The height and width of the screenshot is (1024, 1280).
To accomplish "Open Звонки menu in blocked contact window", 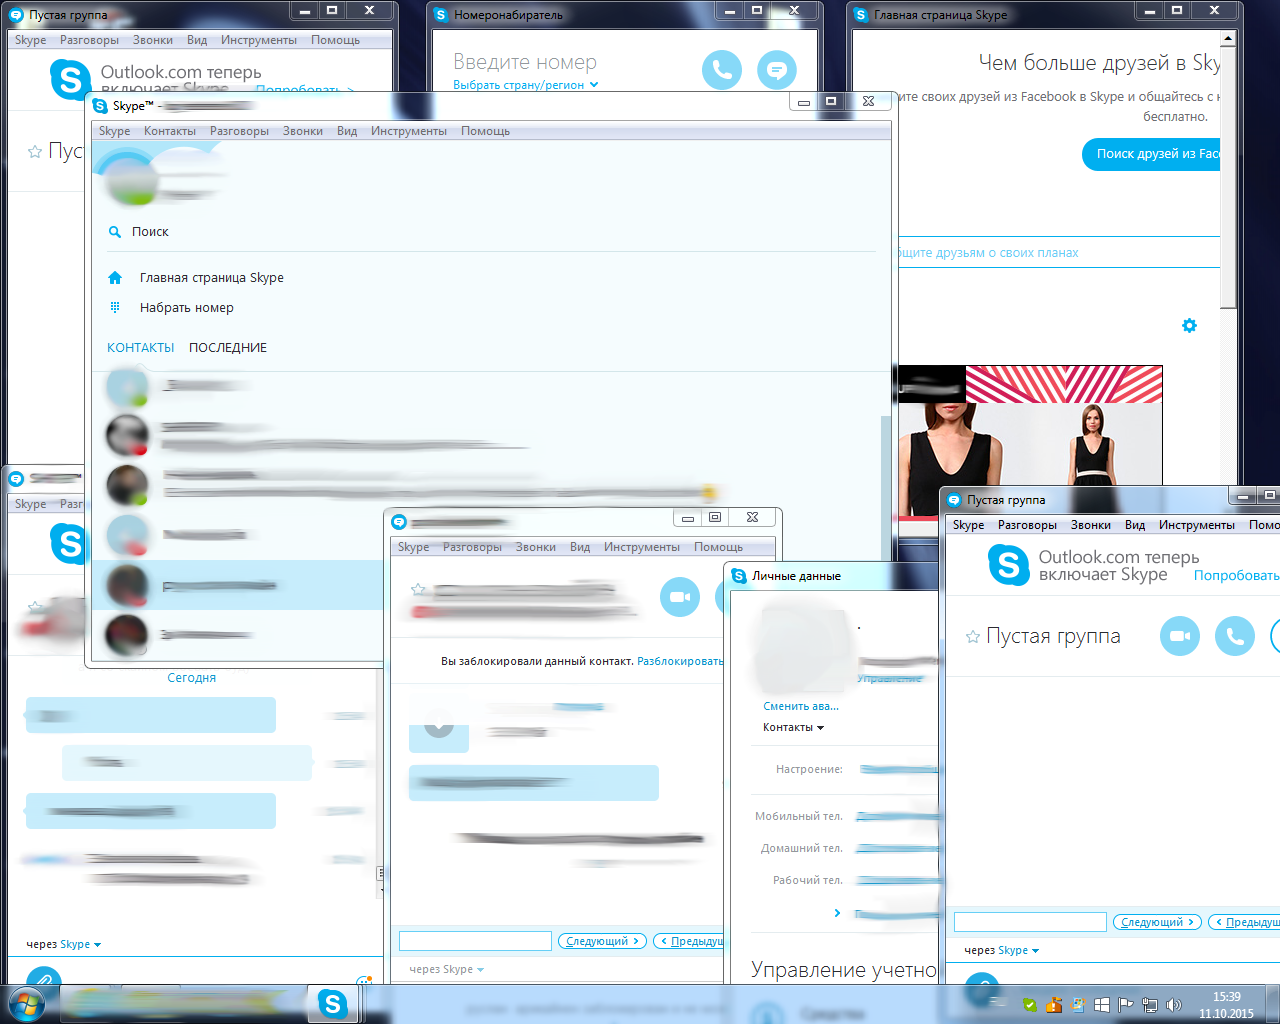I will 535,547.
